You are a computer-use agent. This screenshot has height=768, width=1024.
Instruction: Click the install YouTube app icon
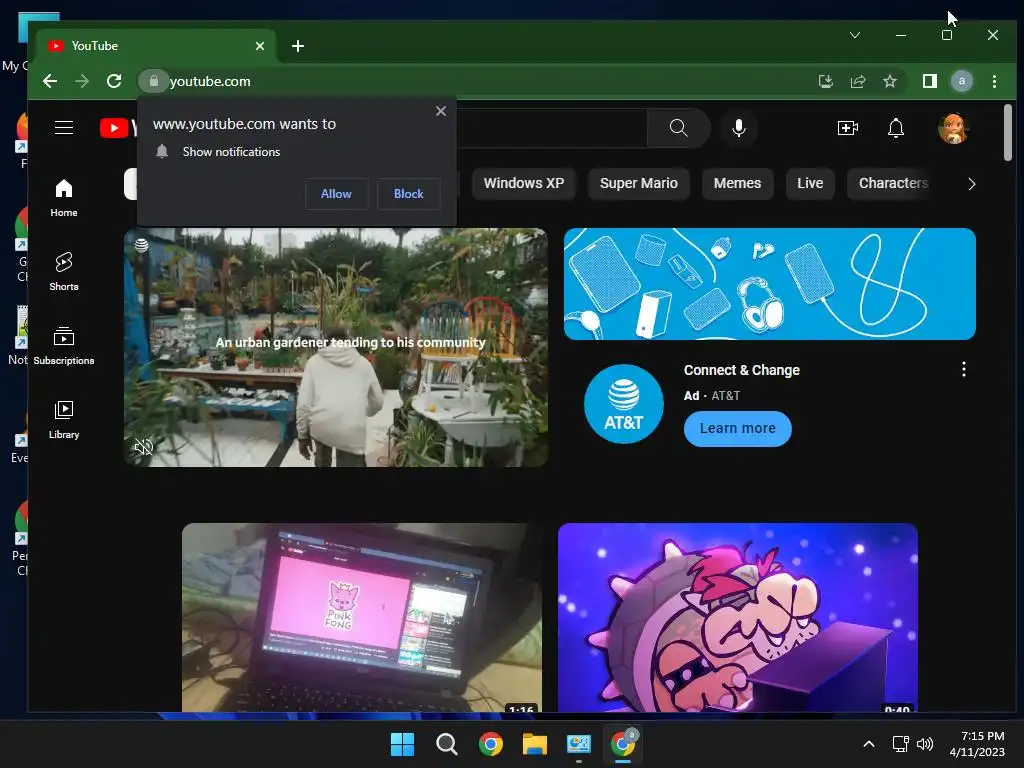[825, 81]
